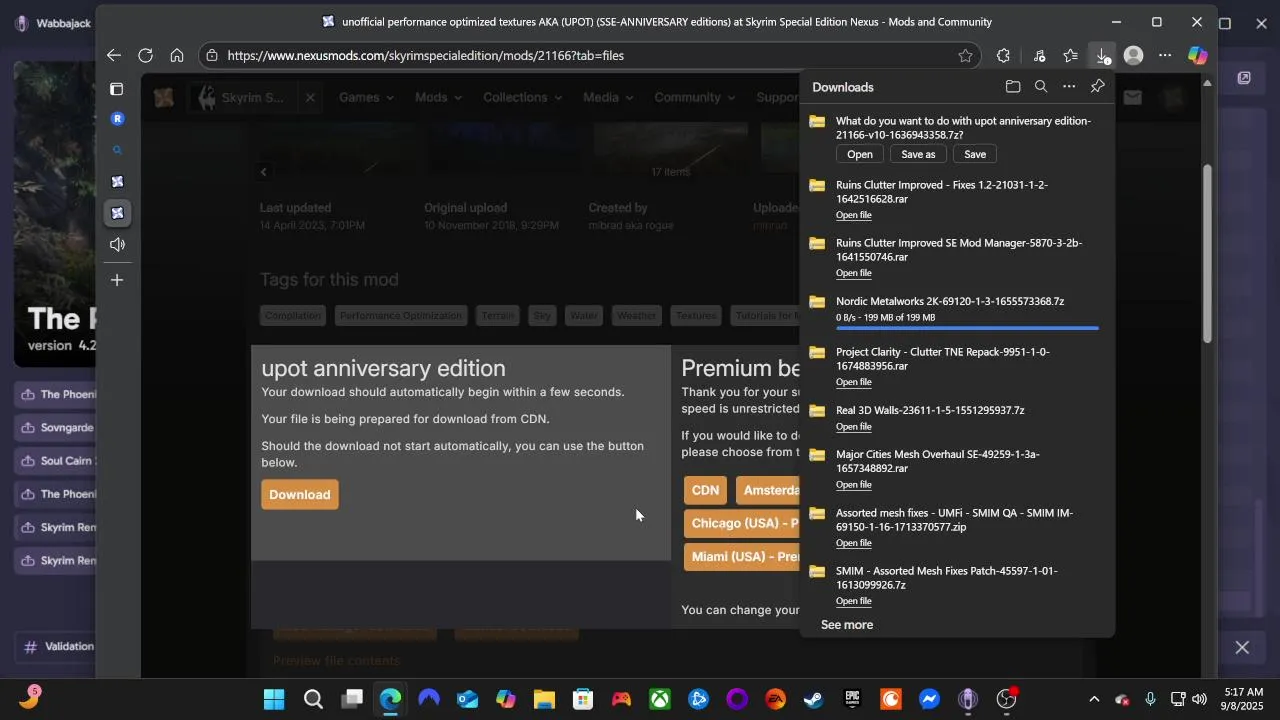1280x720 pixels.
Task: Open Epic Games Launcher from taskbar
Action: pos(852,699)
